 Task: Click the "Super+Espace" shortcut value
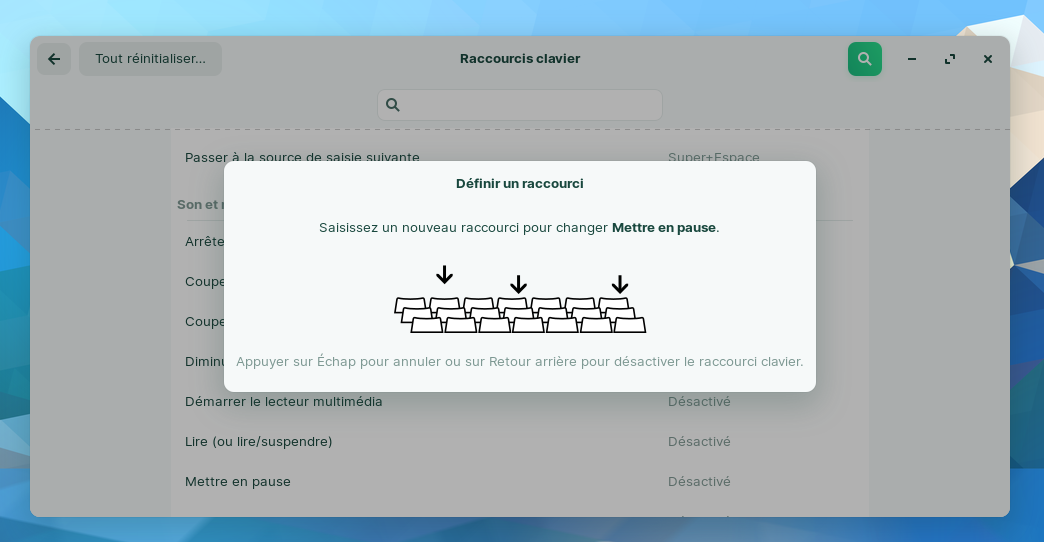click(713, 157)
